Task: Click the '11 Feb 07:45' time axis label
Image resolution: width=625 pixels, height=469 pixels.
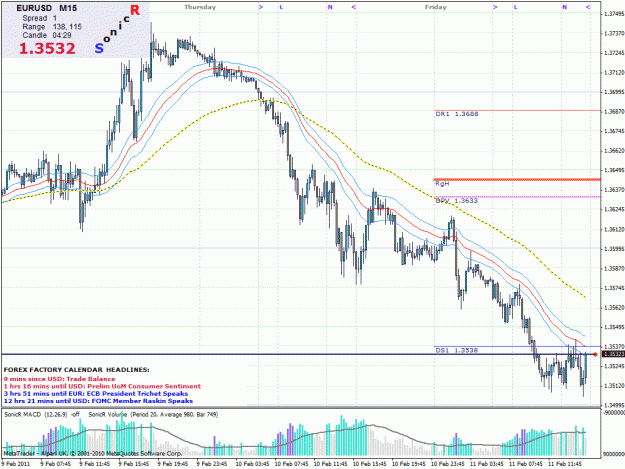Action: click(x=525, y=464)
